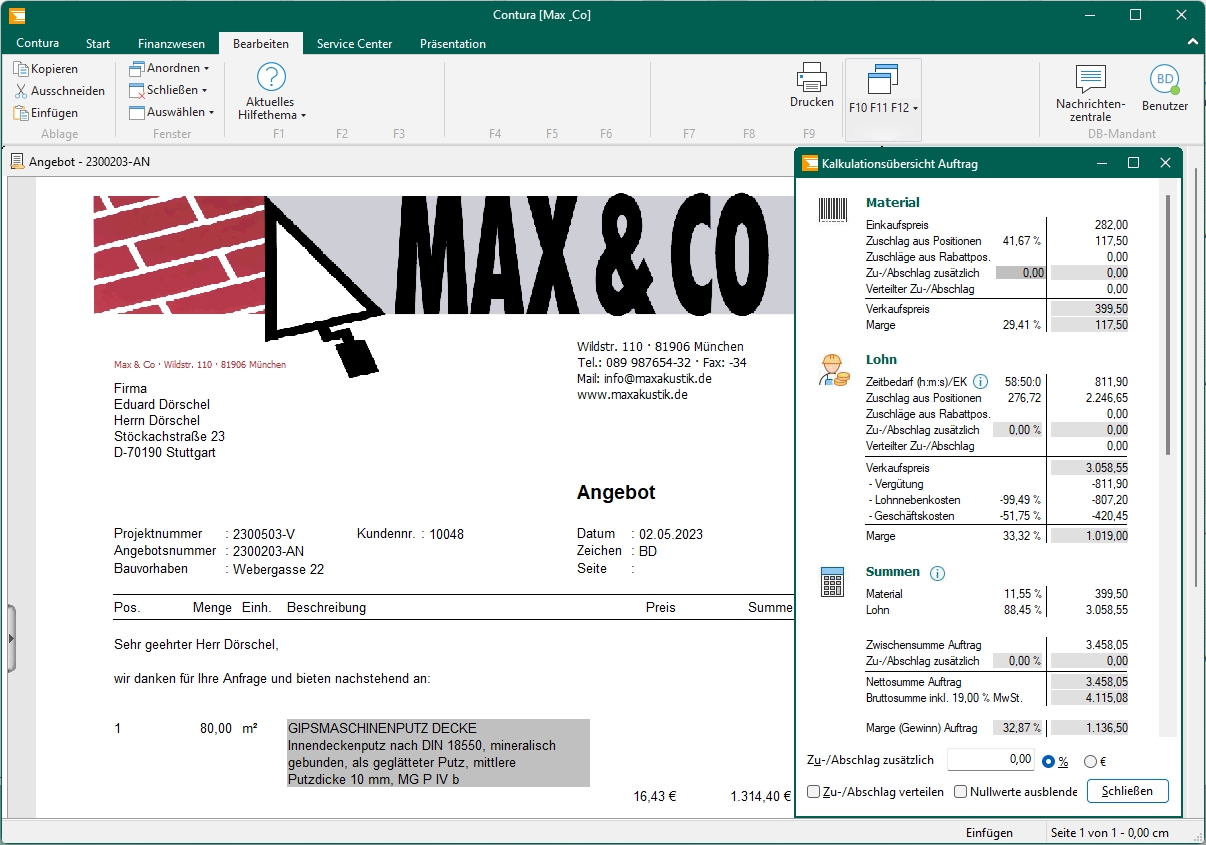Click Lohn Marge value 1.019,00
Image resolution: width=1206 pixels, height=845 pixels.
[x=1089, y=536]
